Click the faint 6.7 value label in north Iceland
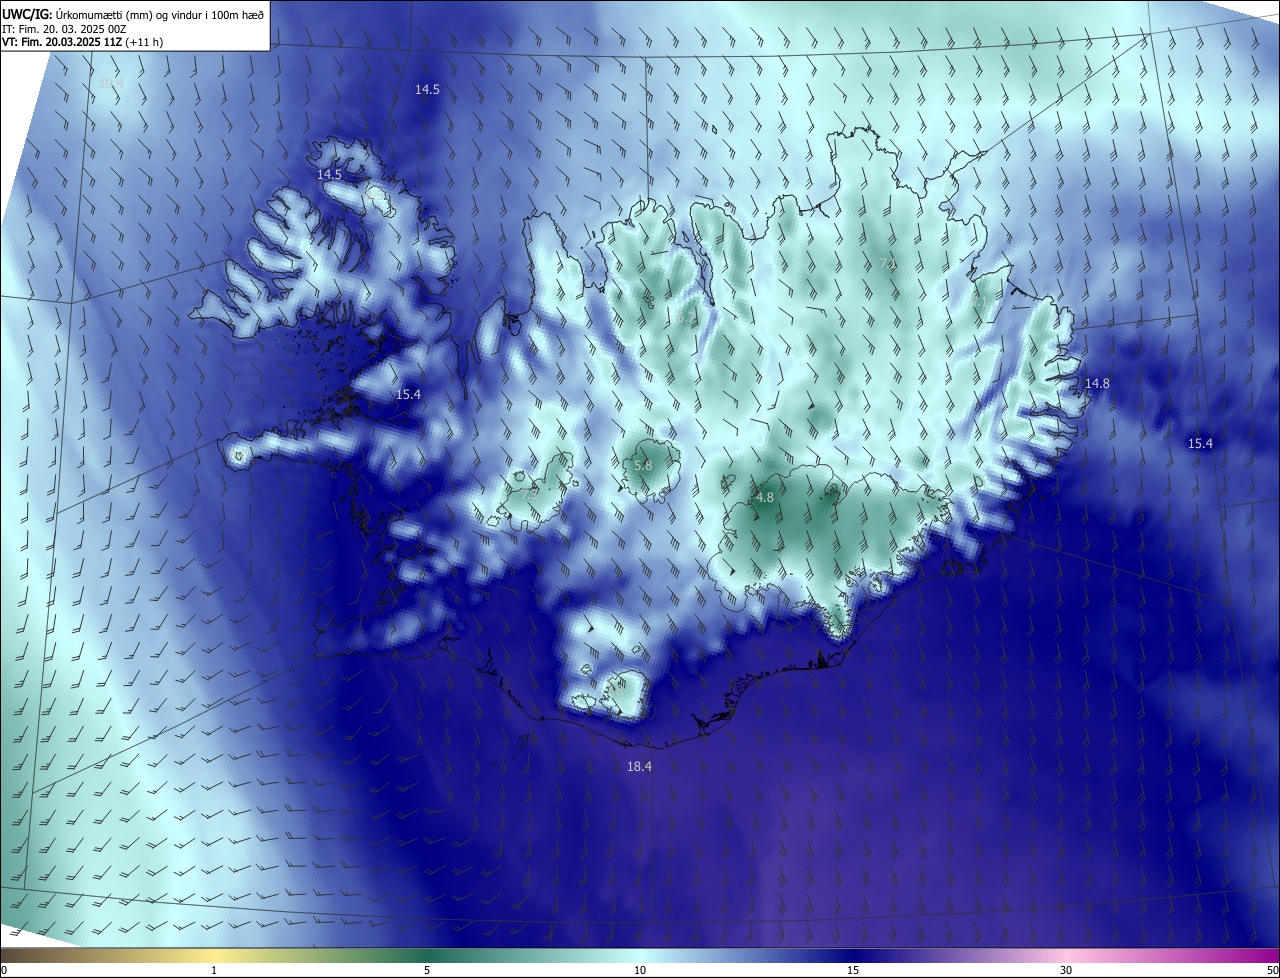Viewport: 1280px width, 978px height. click(x=685, y=318)
